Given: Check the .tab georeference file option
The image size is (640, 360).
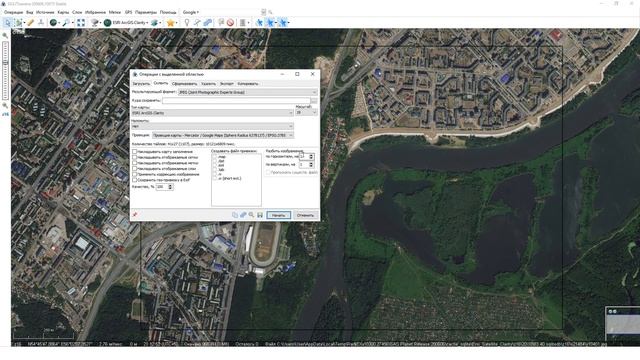Looking at the screenshot, I should coord(215,170).
